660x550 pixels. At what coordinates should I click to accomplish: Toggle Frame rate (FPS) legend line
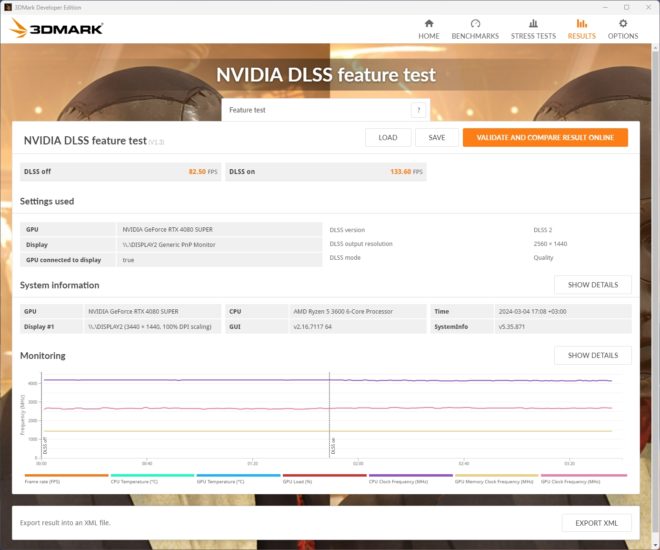[66, 478]
